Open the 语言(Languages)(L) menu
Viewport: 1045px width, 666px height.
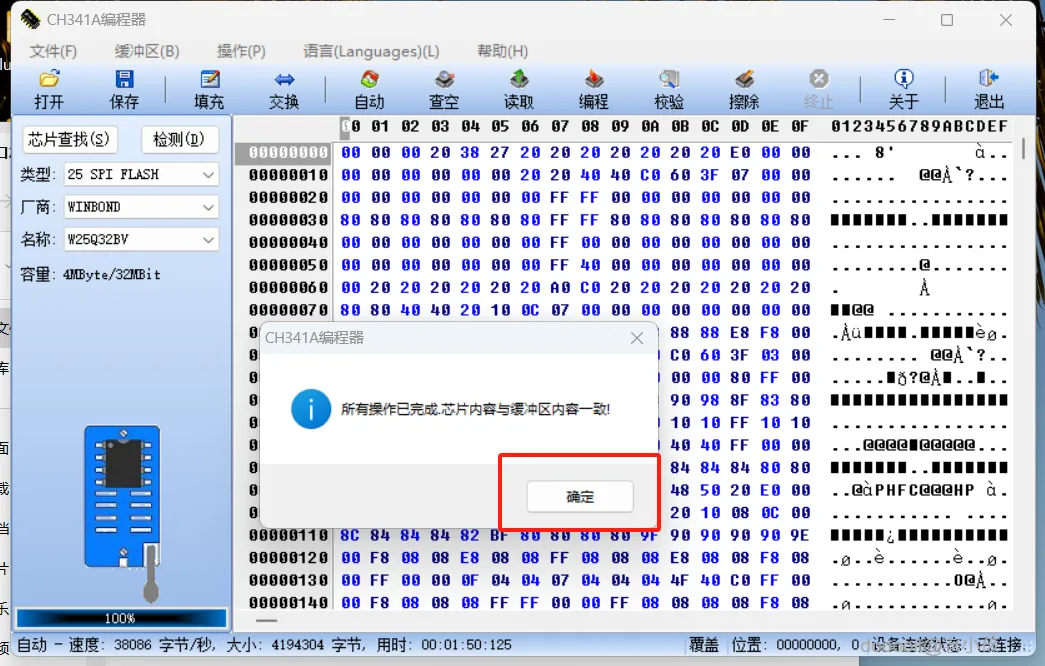click(x=371, y=51)
